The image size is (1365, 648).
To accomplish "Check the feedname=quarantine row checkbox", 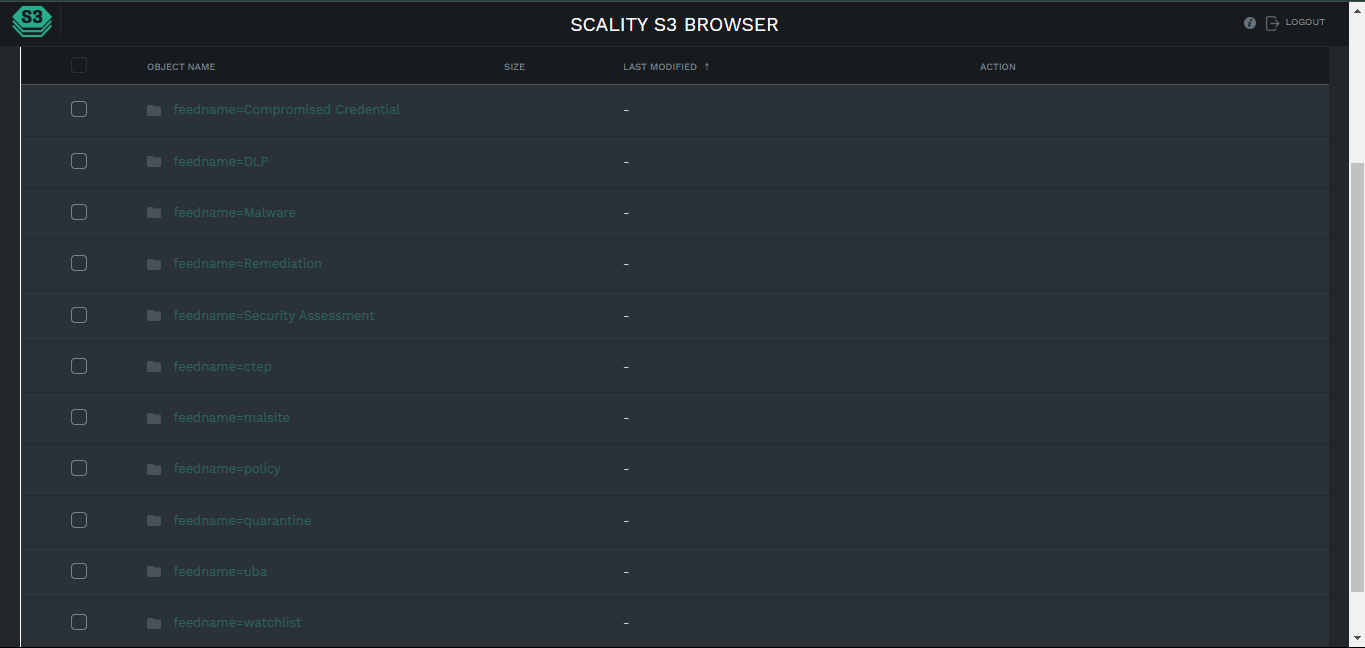I will (x=79, y=520).
